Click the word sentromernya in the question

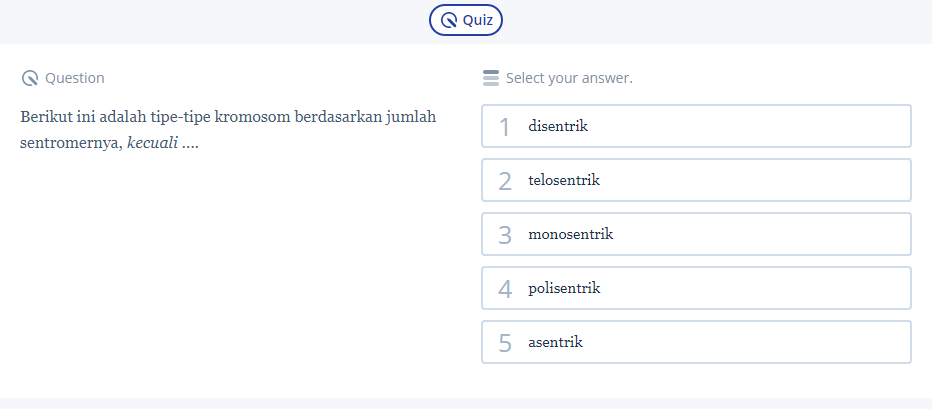click(x=70, y=142)
